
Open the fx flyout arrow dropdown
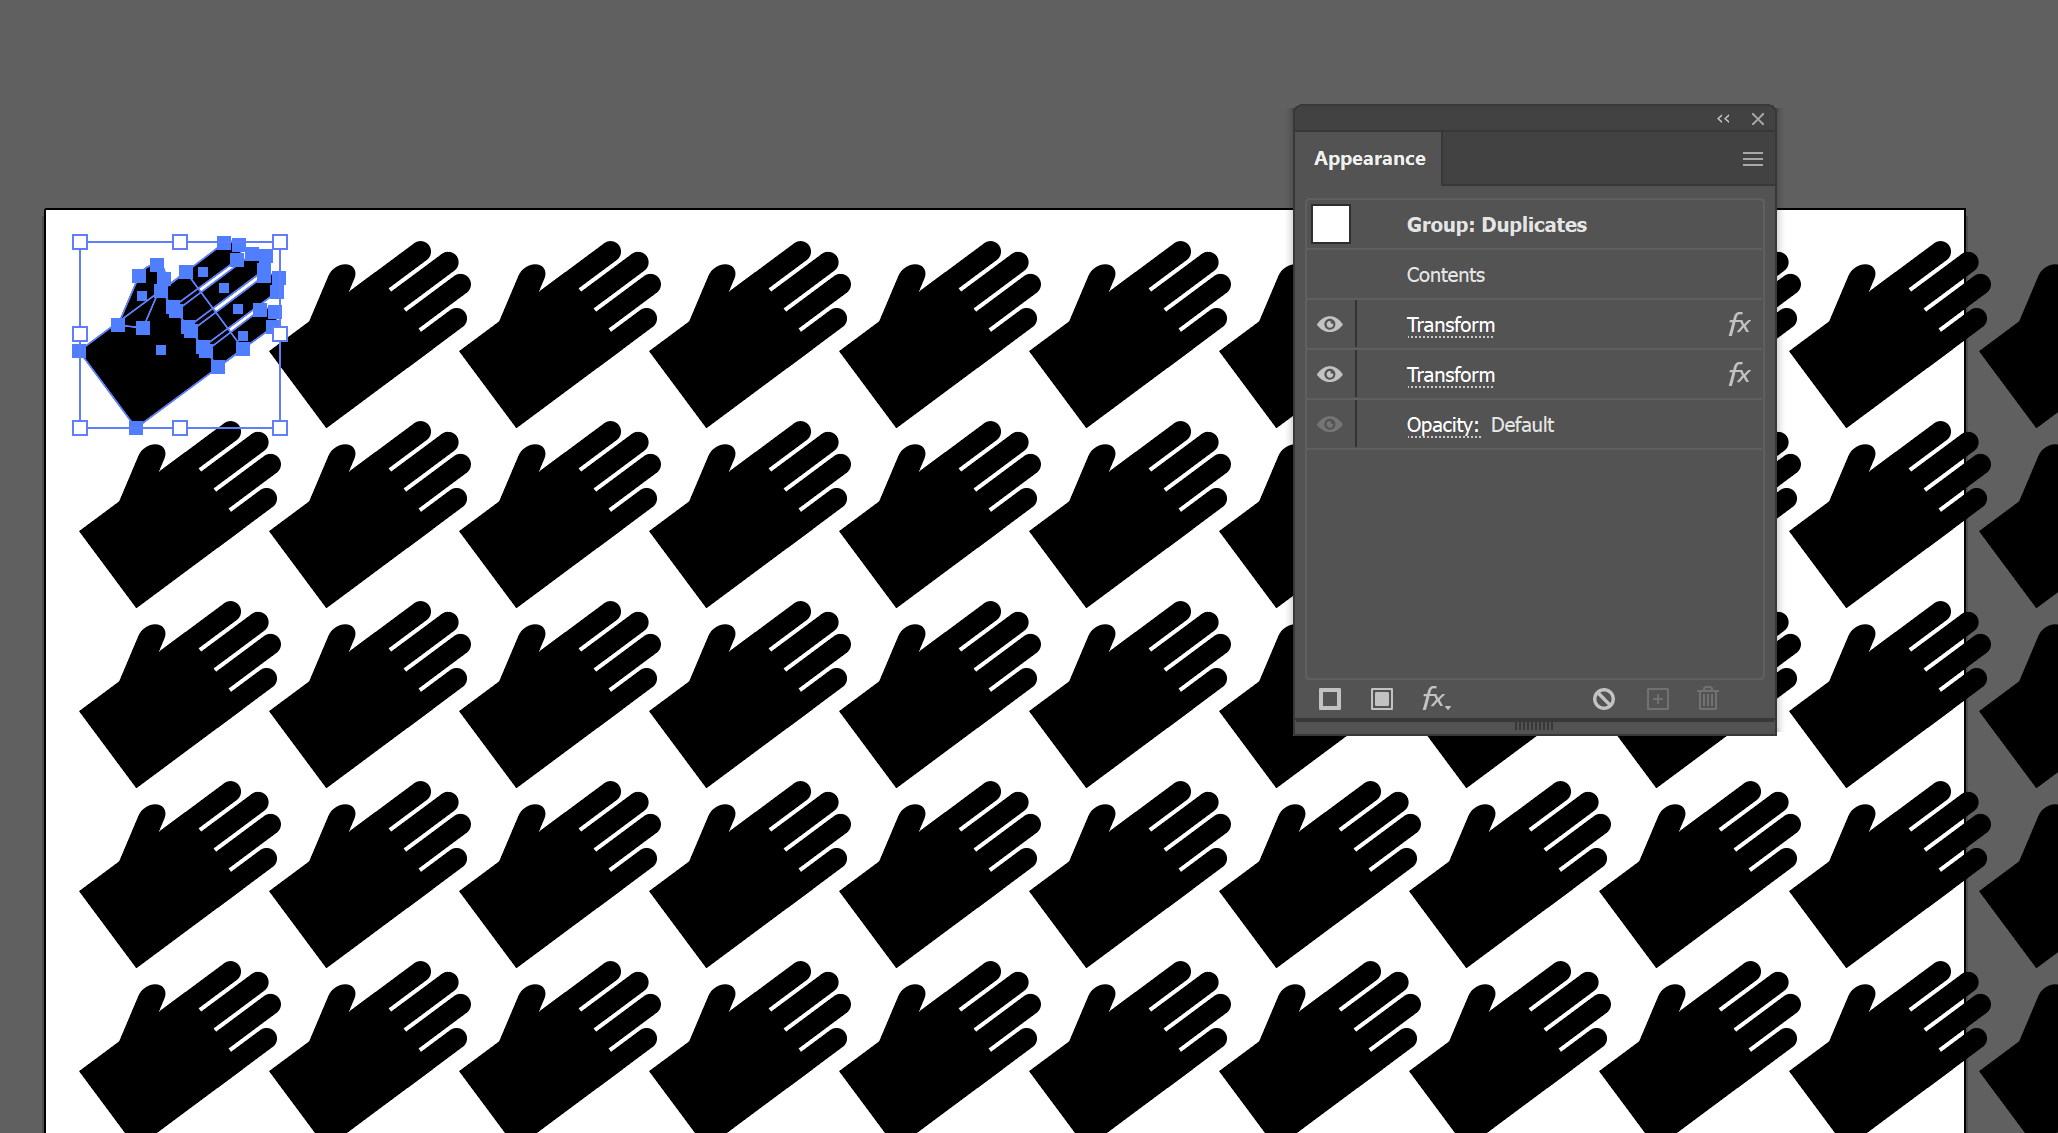(x=1447, y=705)
